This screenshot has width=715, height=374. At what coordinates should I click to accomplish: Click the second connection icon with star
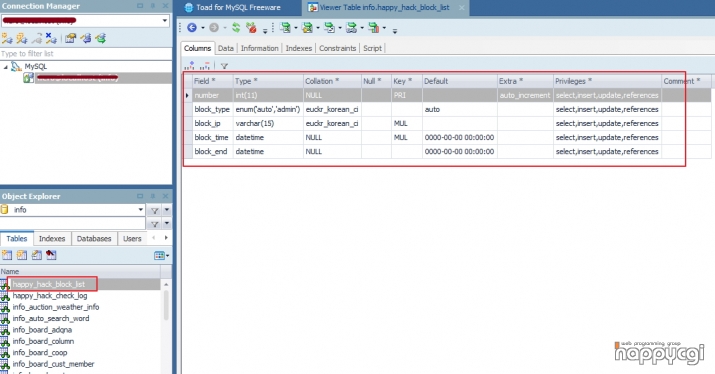click(22, 39)
